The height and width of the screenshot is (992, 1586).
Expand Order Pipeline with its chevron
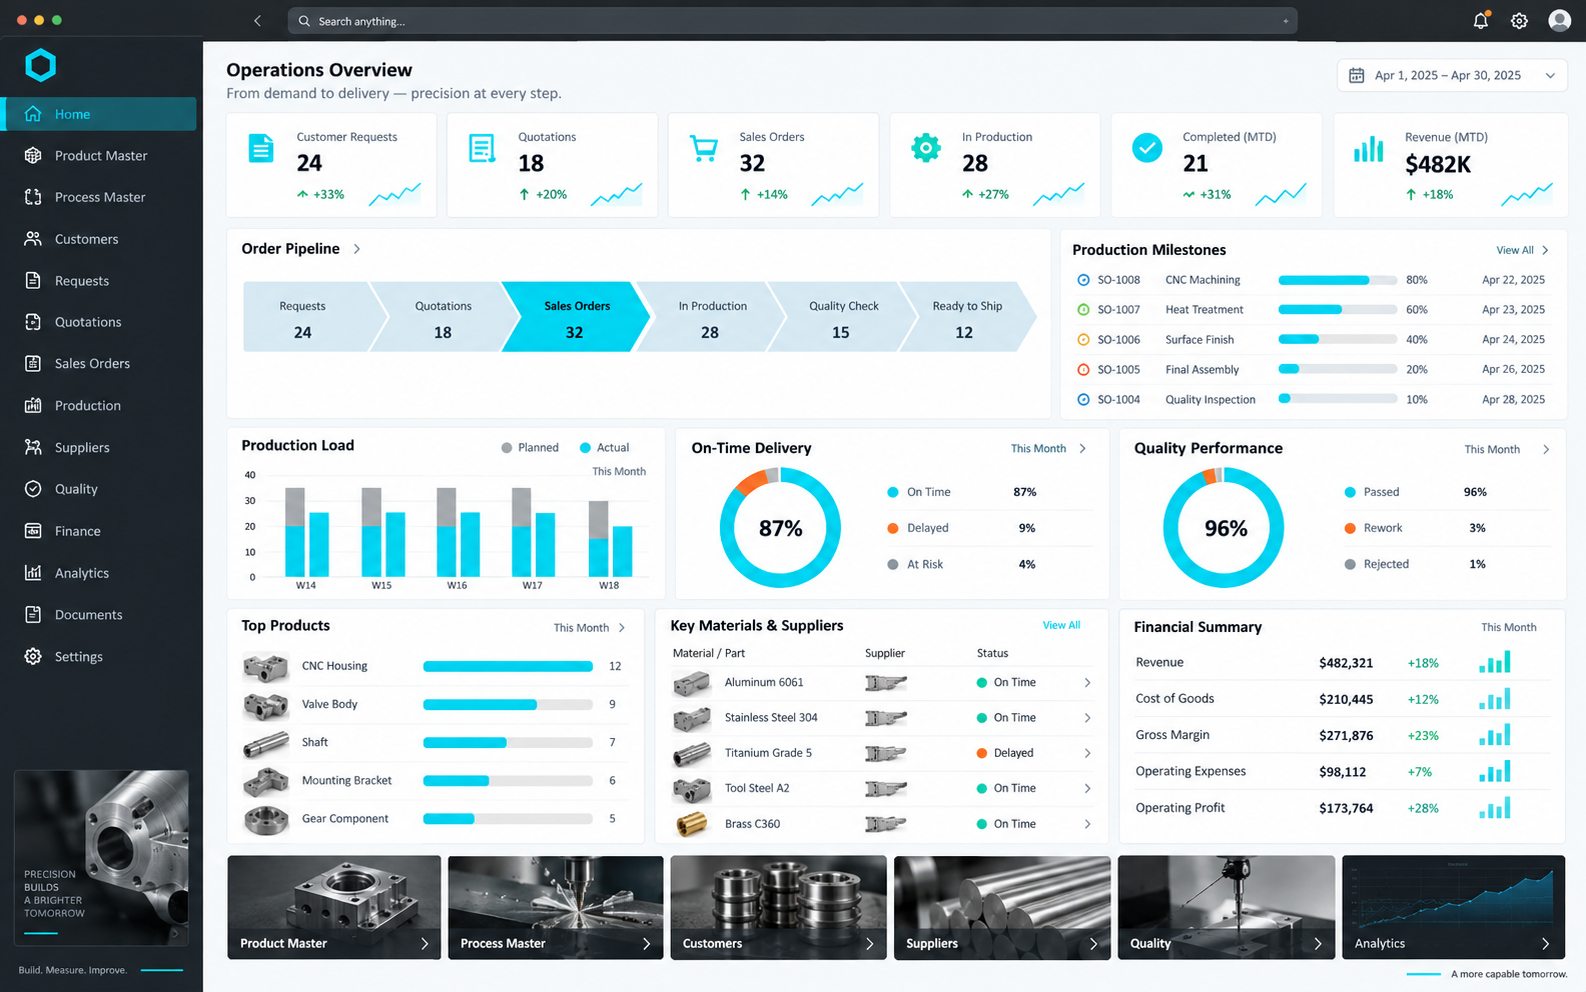tap(357, 249)
